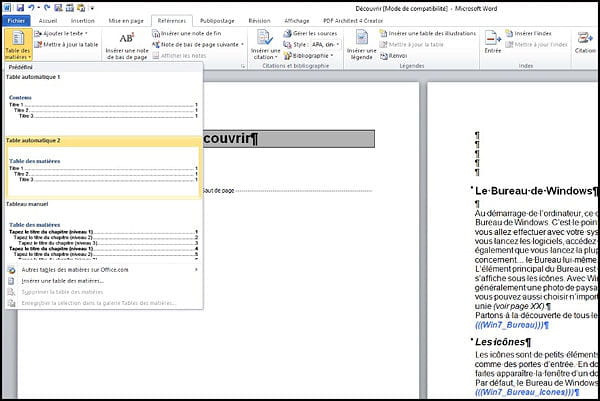
Task: Click the Citation mark button
Action: [x=585, y=42]
